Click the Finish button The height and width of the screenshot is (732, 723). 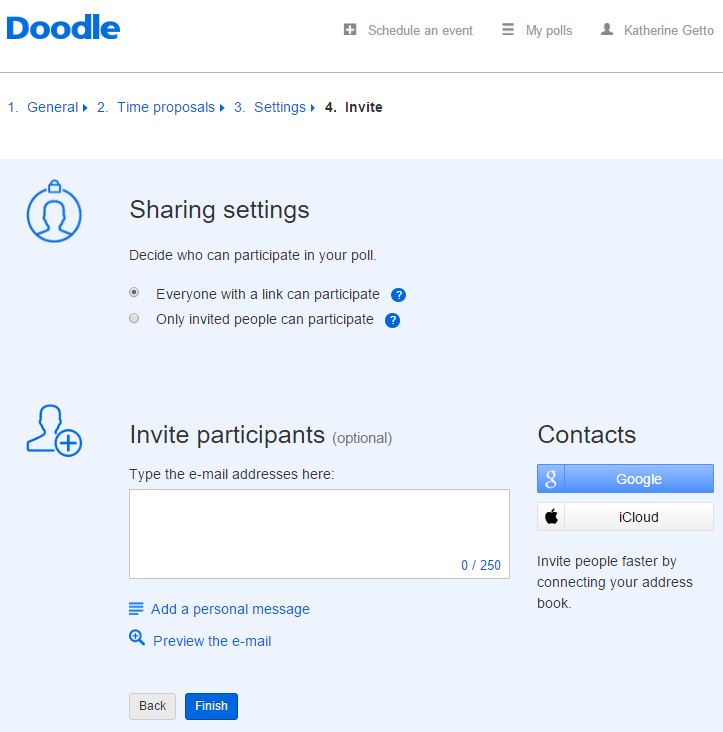point(211,706)
